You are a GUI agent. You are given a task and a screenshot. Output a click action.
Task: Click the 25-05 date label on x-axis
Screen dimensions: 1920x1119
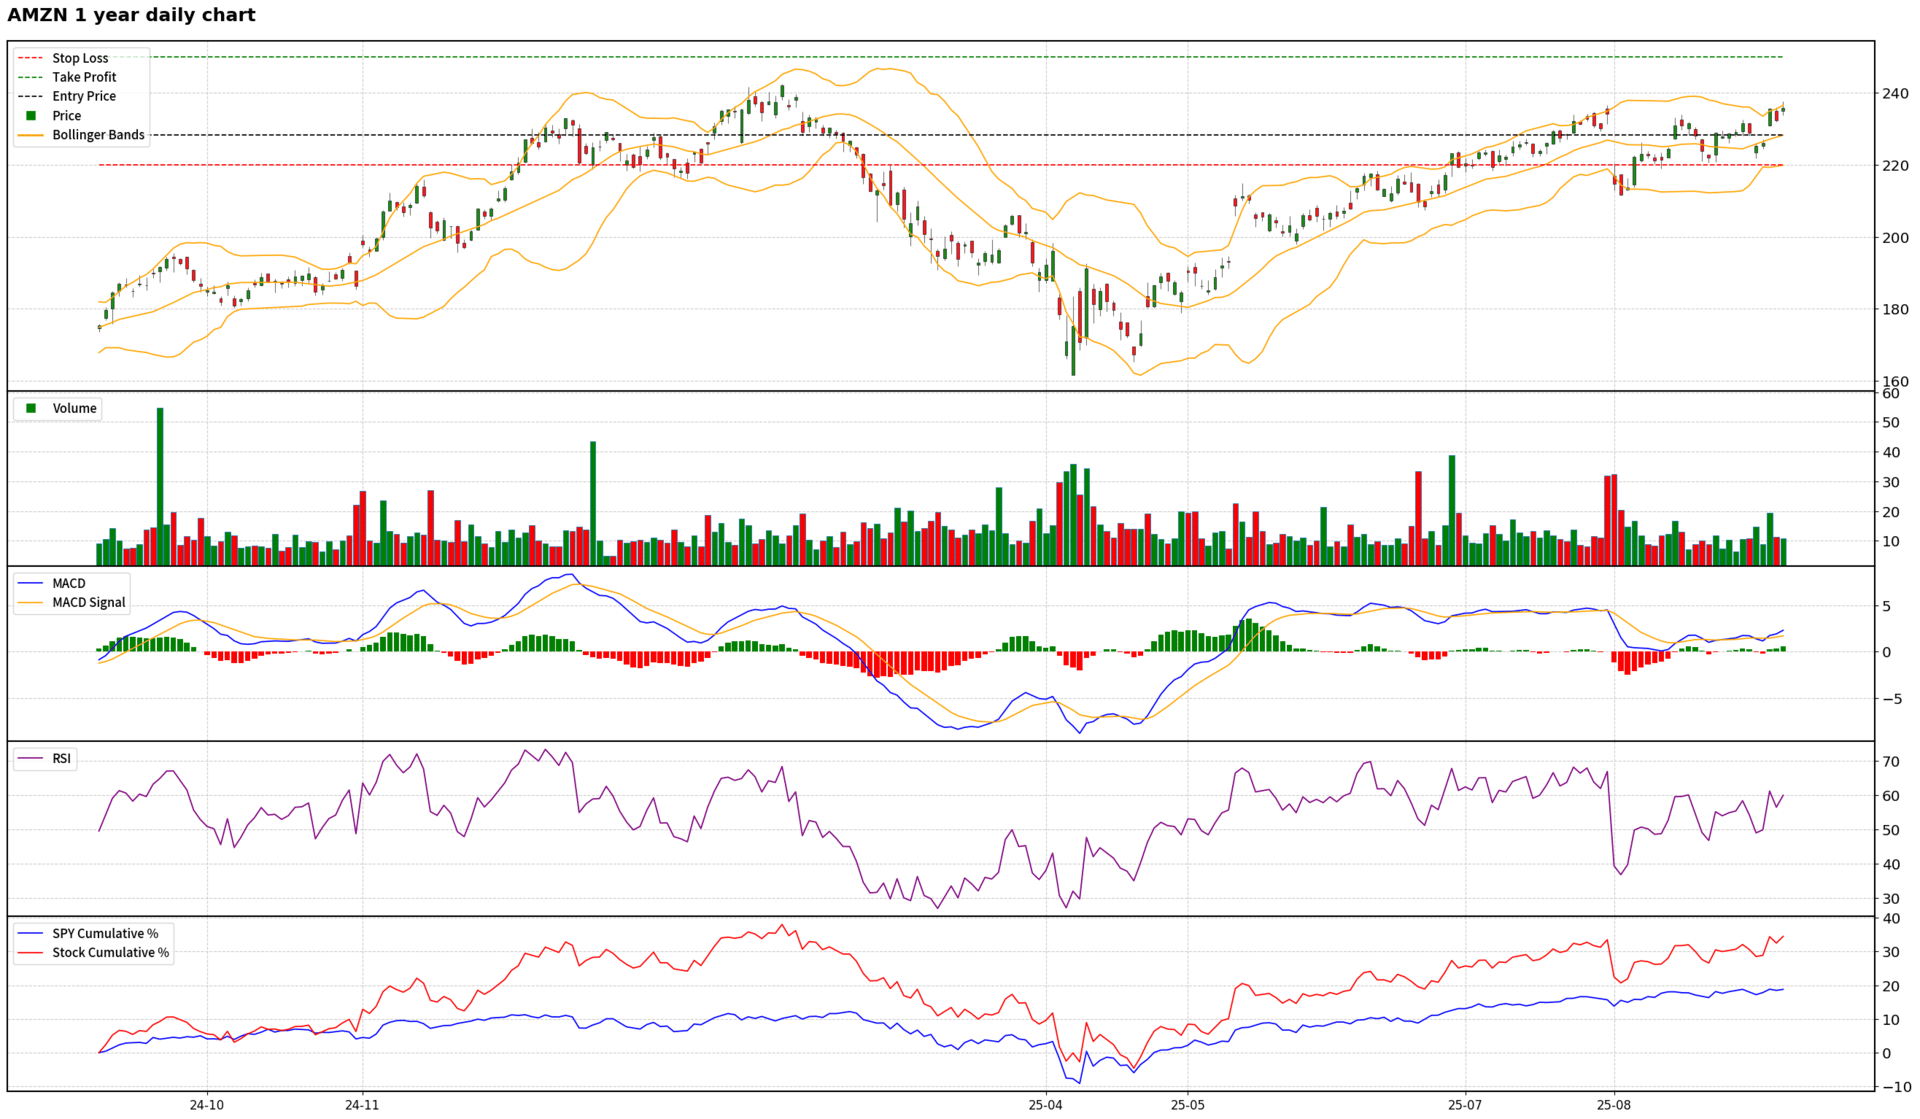coord(1188,1105)
